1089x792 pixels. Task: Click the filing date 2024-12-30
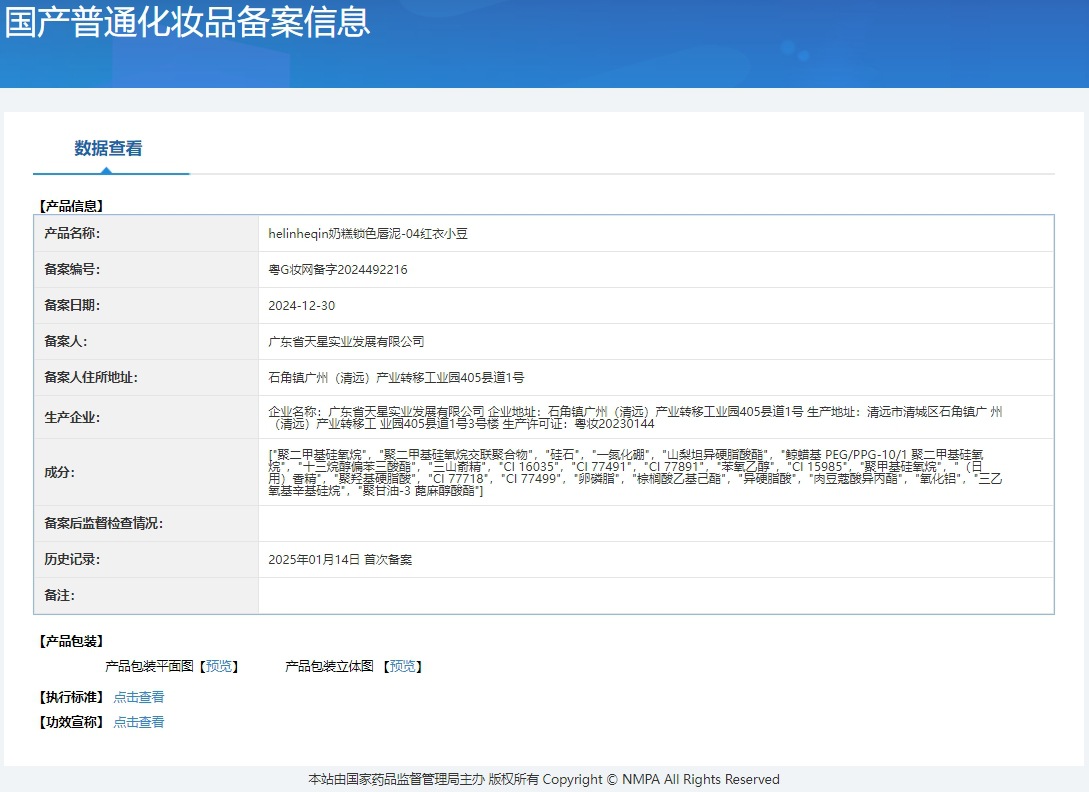301,306
